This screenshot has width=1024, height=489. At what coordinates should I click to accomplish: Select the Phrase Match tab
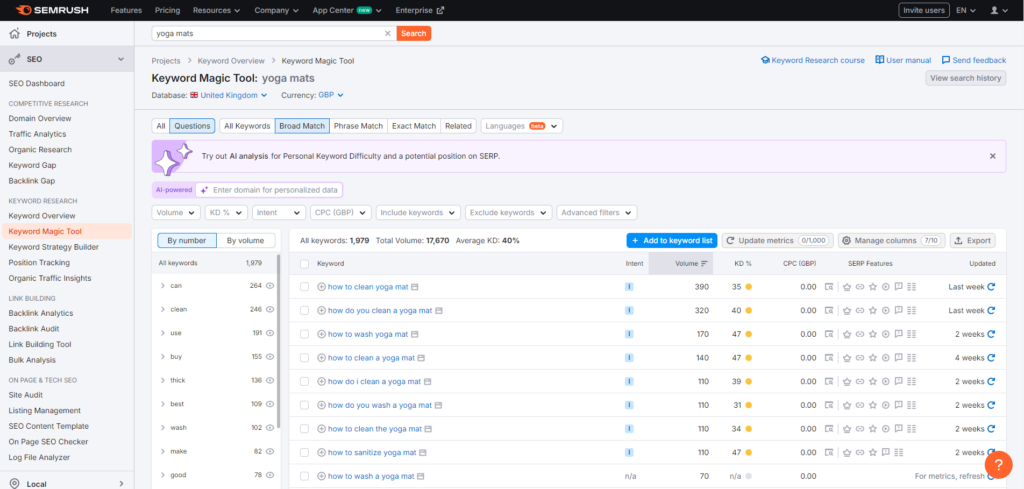click(x=359, y=126)
